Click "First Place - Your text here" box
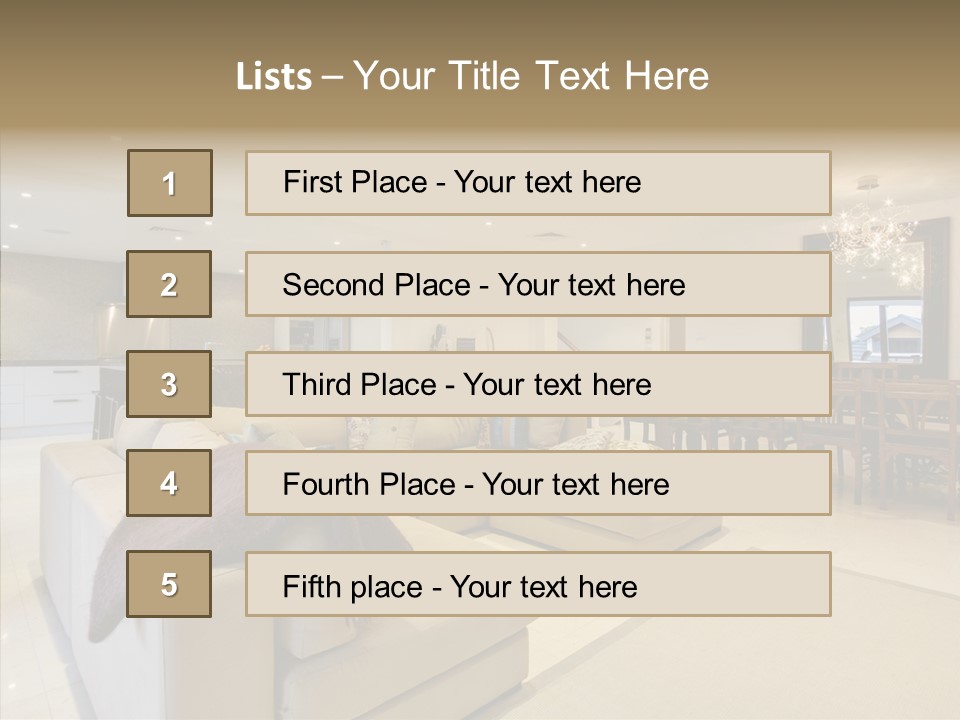Screen dimensions: 960x720 538,183
